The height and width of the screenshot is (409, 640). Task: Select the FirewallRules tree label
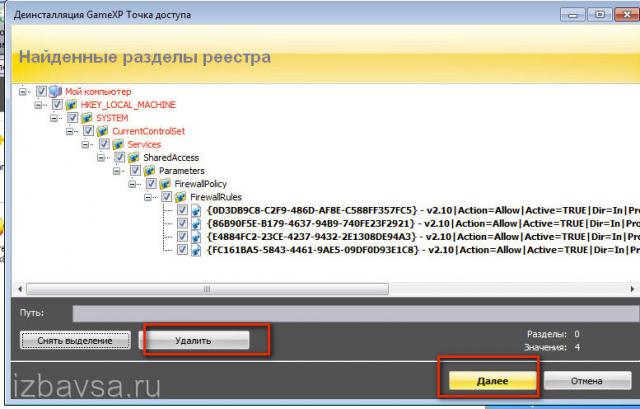coord(216,197)
